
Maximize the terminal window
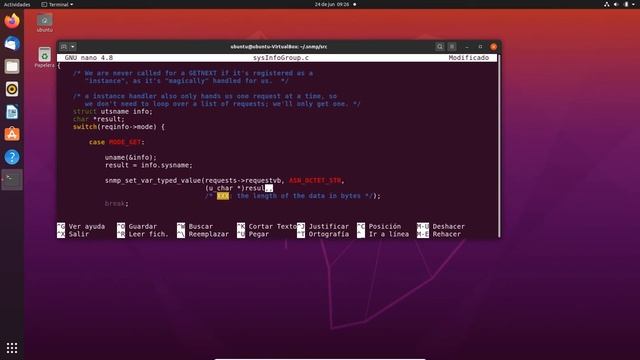[480, 47]
